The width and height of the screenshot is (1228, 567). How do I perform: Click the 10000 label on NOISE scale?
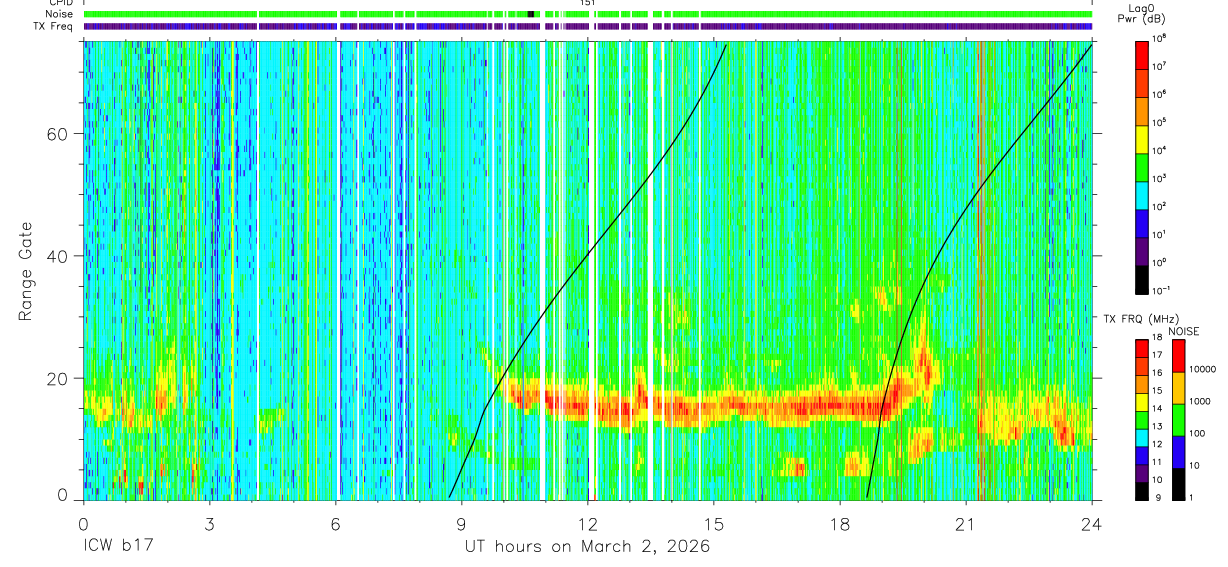click(1203, 369)
